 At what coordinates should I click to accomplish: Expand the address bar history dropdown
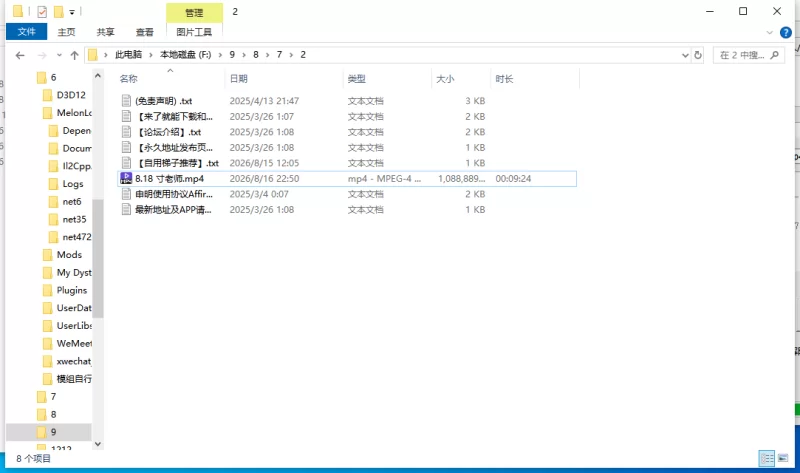685,55
